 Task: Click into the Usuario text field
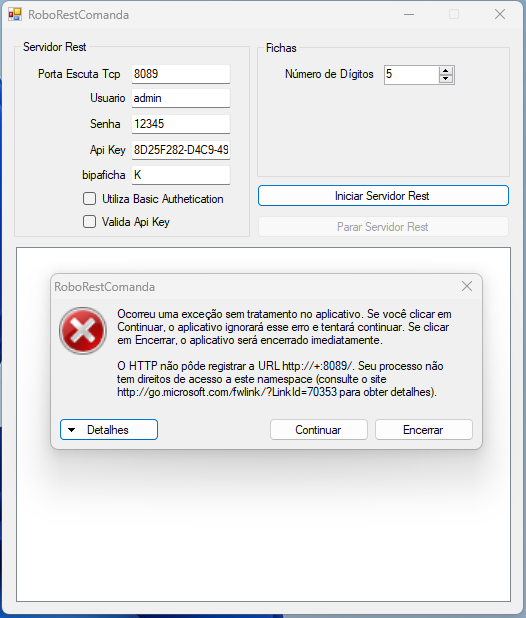[x=181, y=98]
